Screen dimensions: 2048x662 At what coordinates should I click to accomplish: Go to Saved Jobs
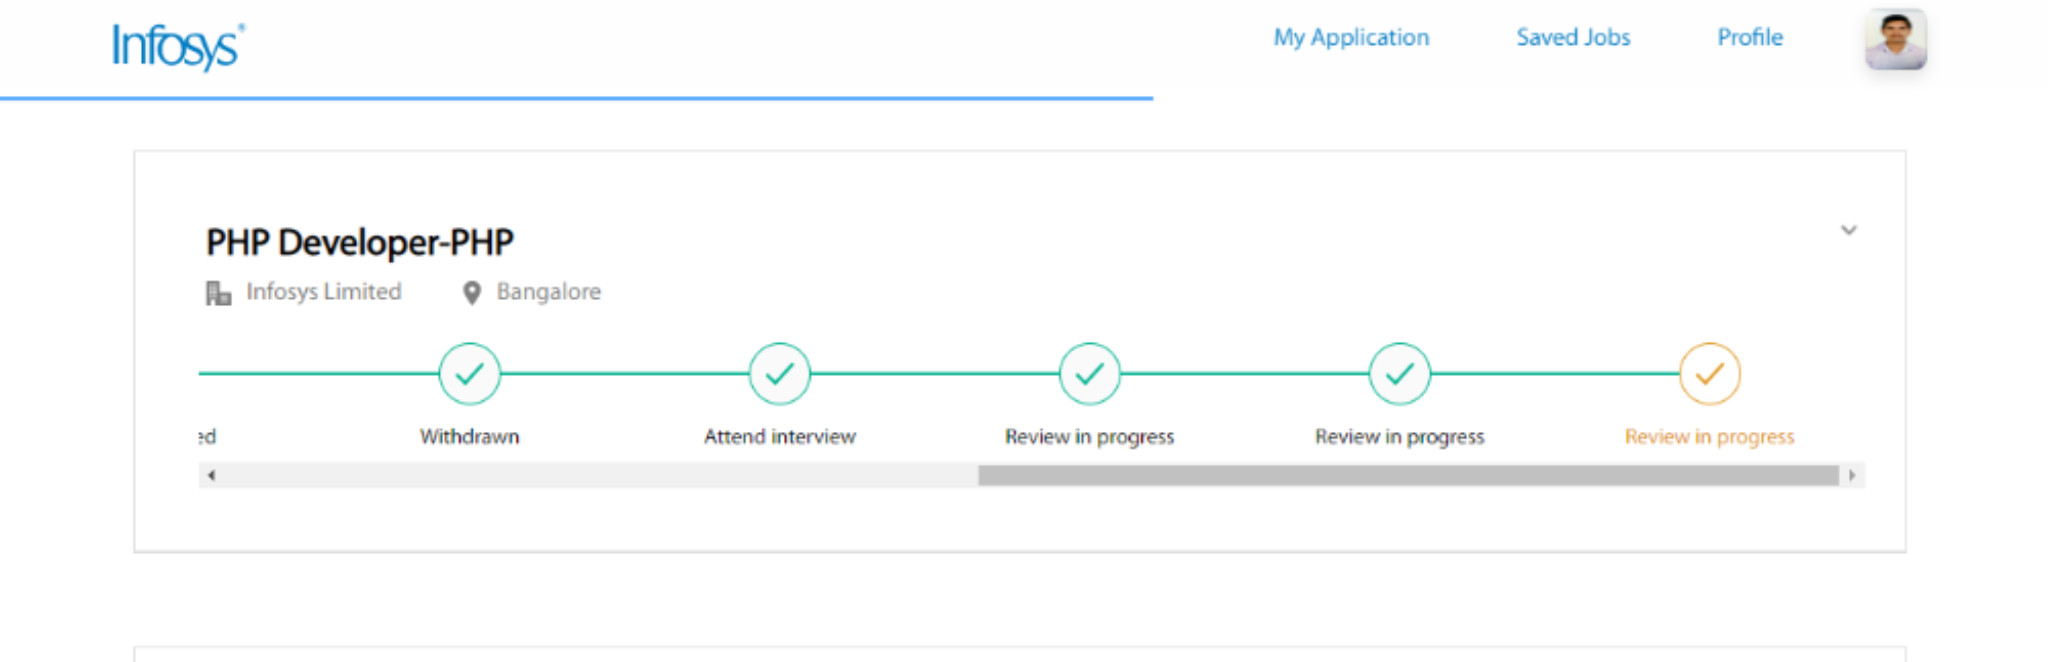coord(1573,38)
